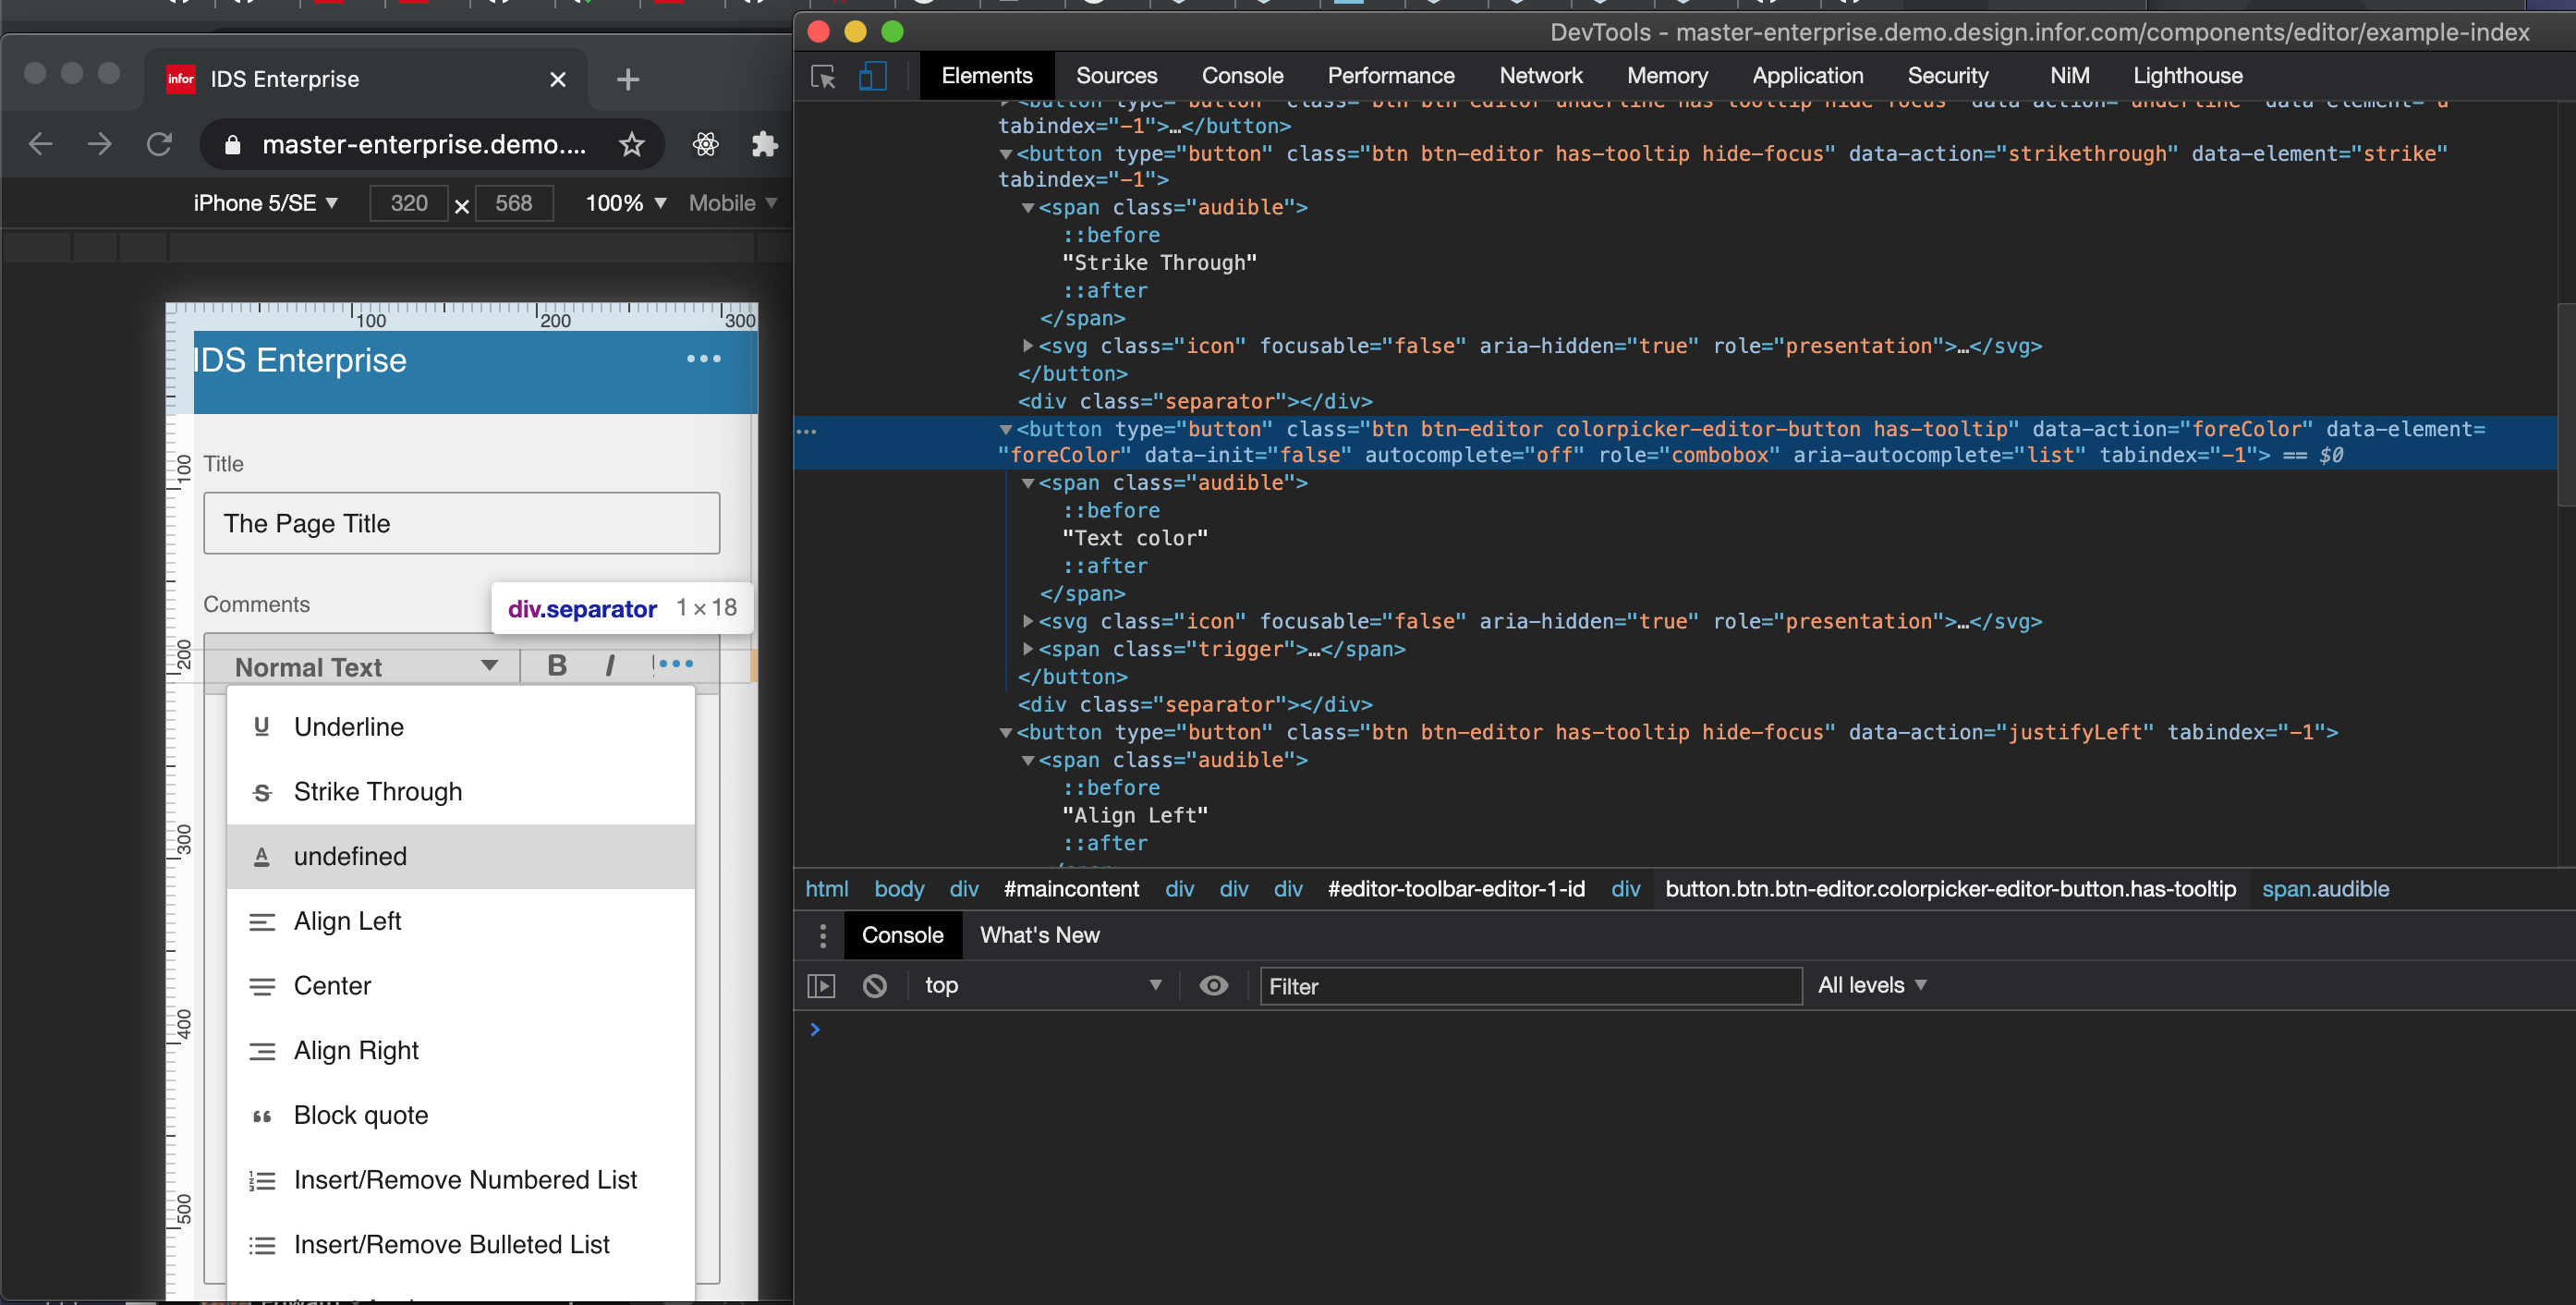Open the Normal Text style dropdown
The image size is (2576, 1305).
coord(365,667)
